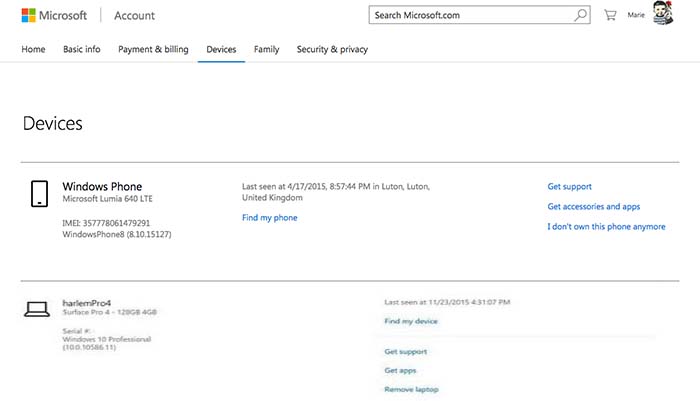Select the Devices tab
This screenshot has width=700, height=401.
click(x=221, y=49)
